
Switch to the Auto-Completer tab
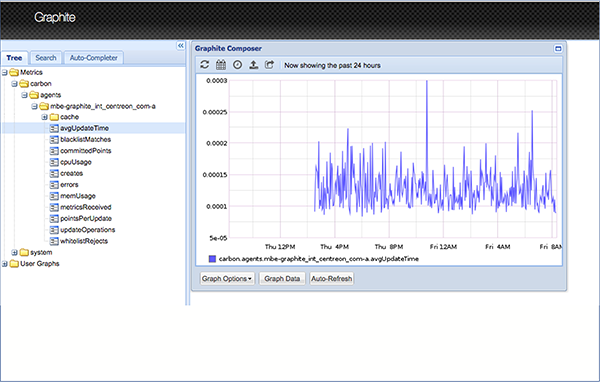click(93, 58)
